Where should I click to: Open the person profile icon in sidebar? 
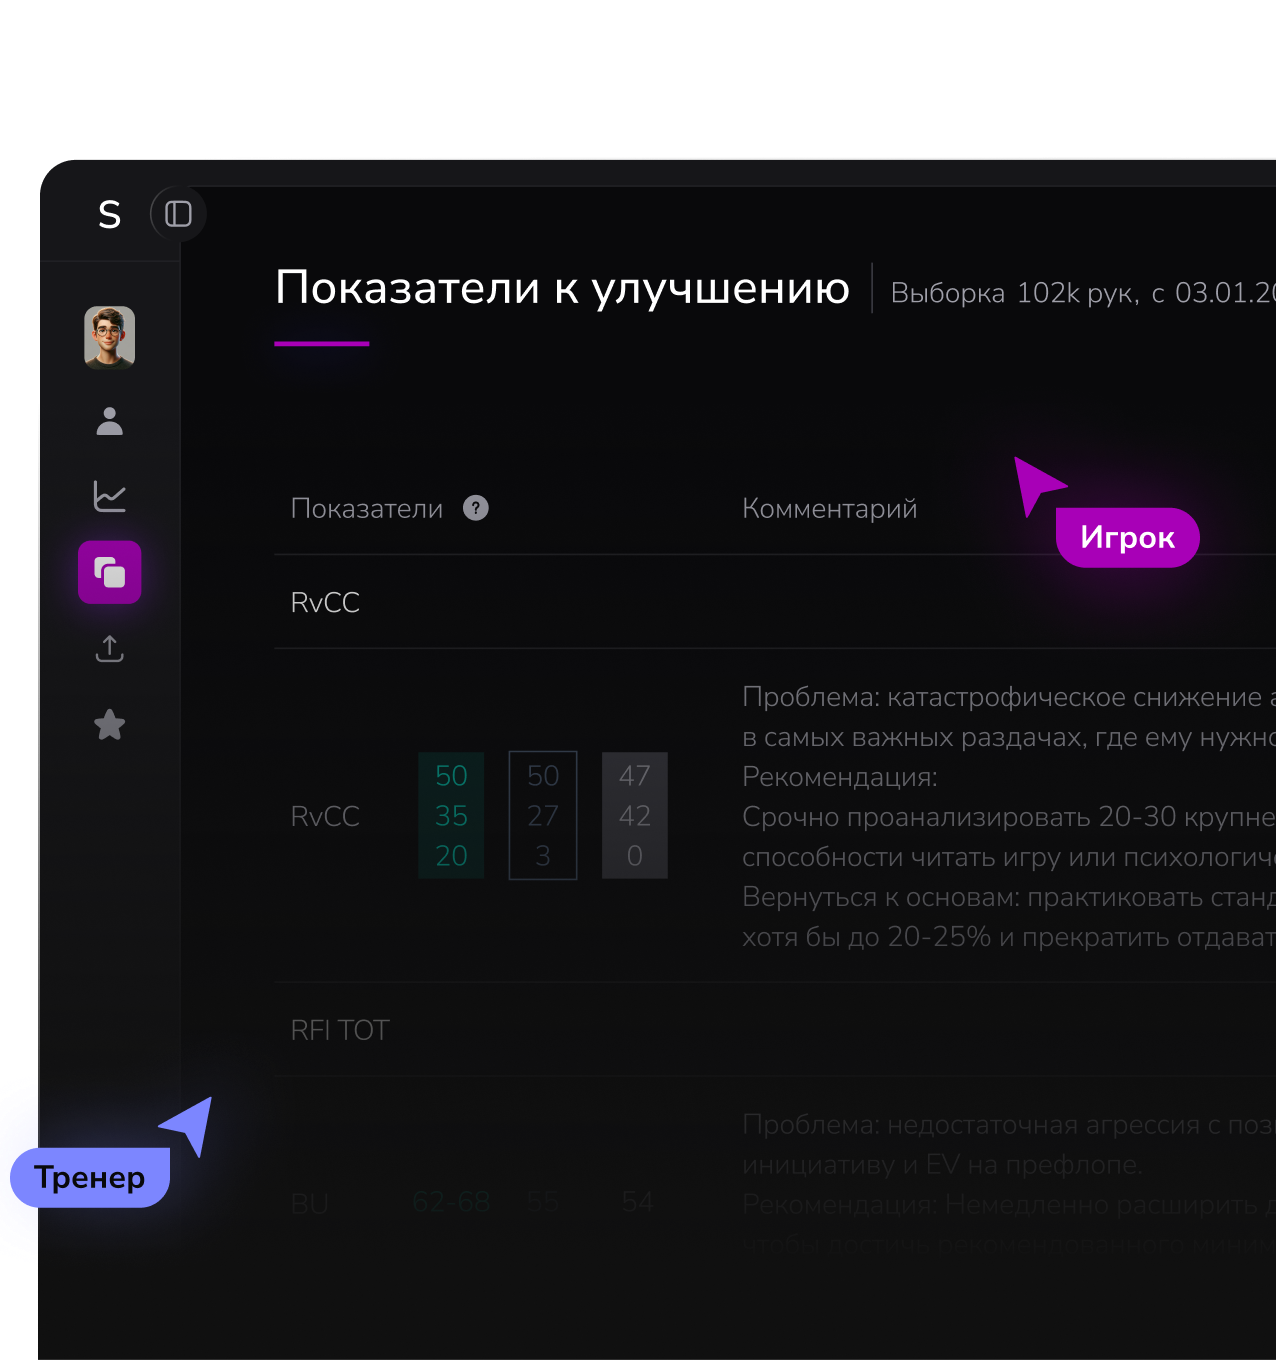click(x=110, y=421)
